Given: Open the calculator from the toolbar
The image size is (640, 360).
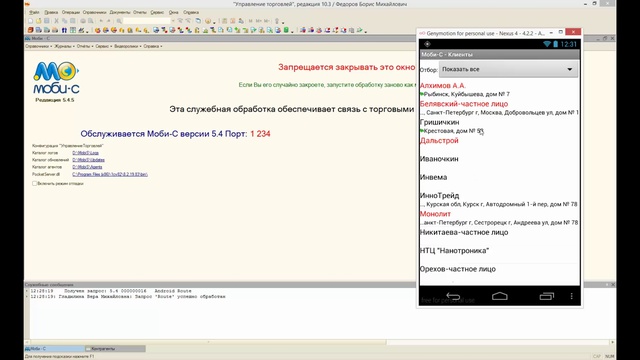Looking at the screenshot, I should [224, 21].
